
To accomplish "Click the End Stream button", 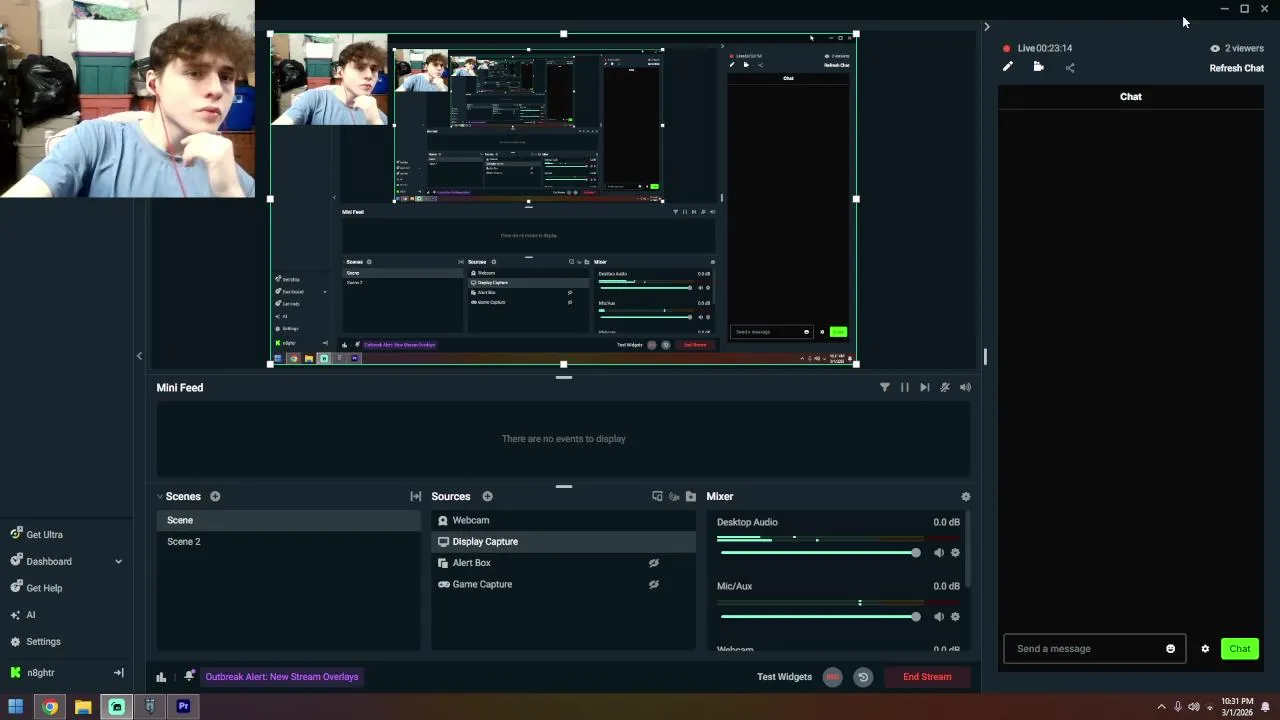I will (x=927, y=677).
